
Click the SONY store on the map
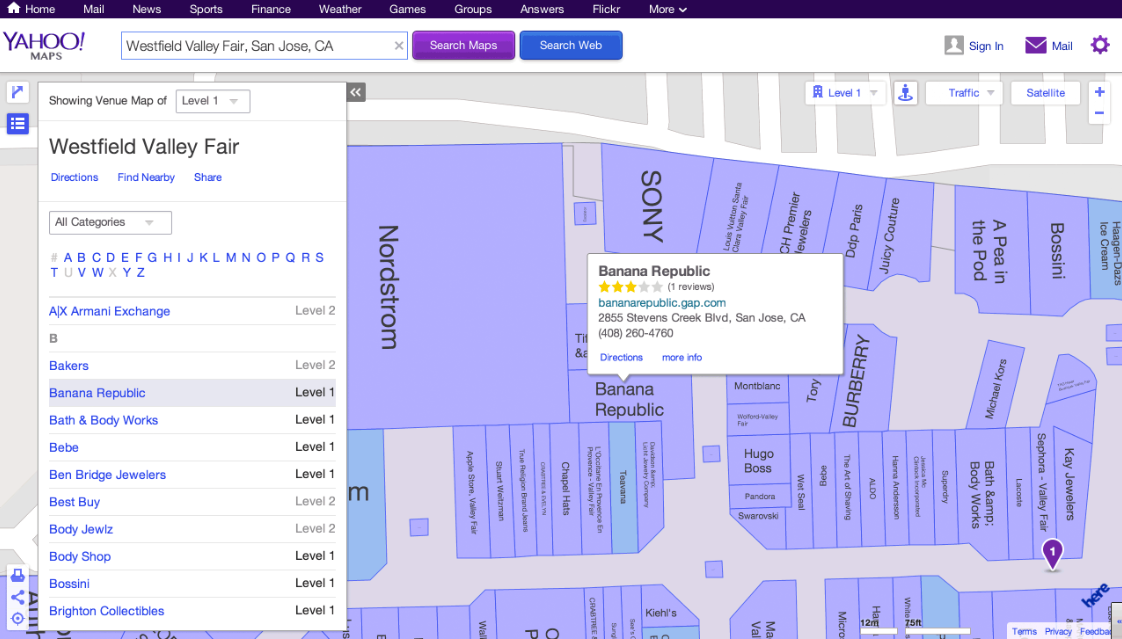(651, 206)
